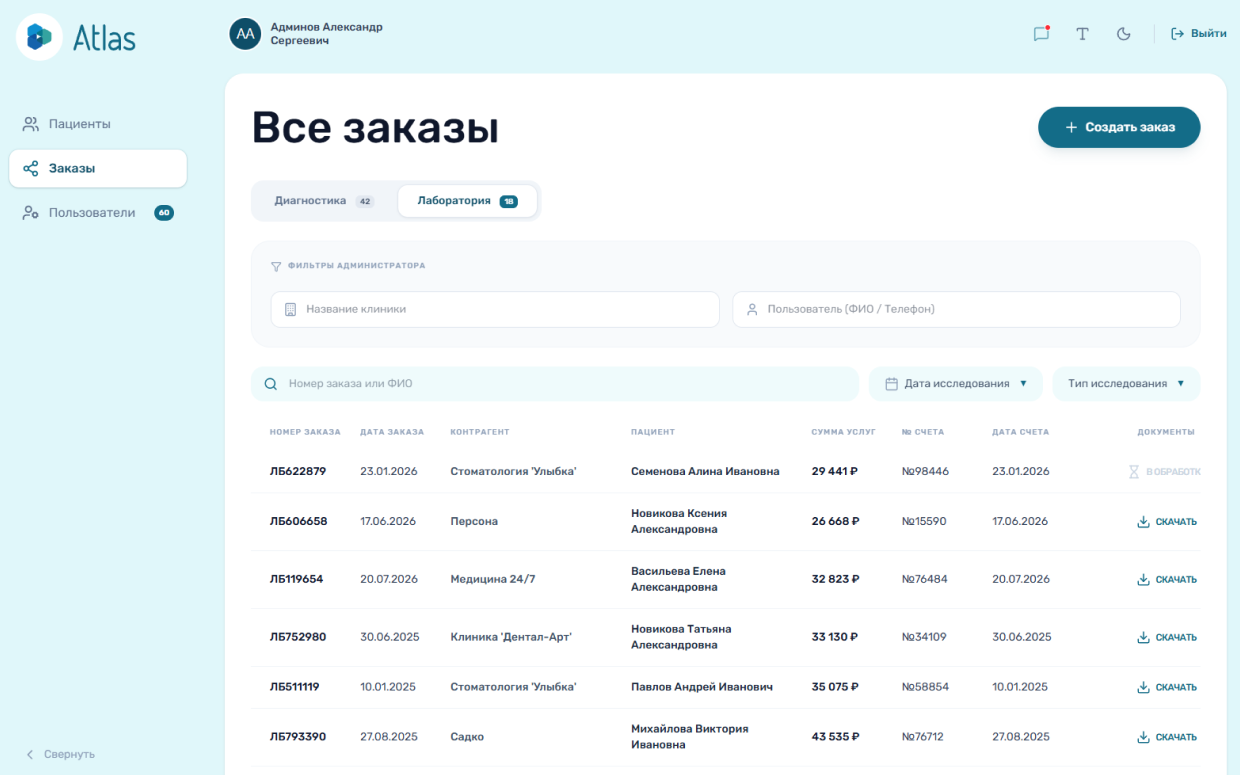Screen dimensions: 1240x775
Task: Click the Номер заказа column header
Action: 305,432
